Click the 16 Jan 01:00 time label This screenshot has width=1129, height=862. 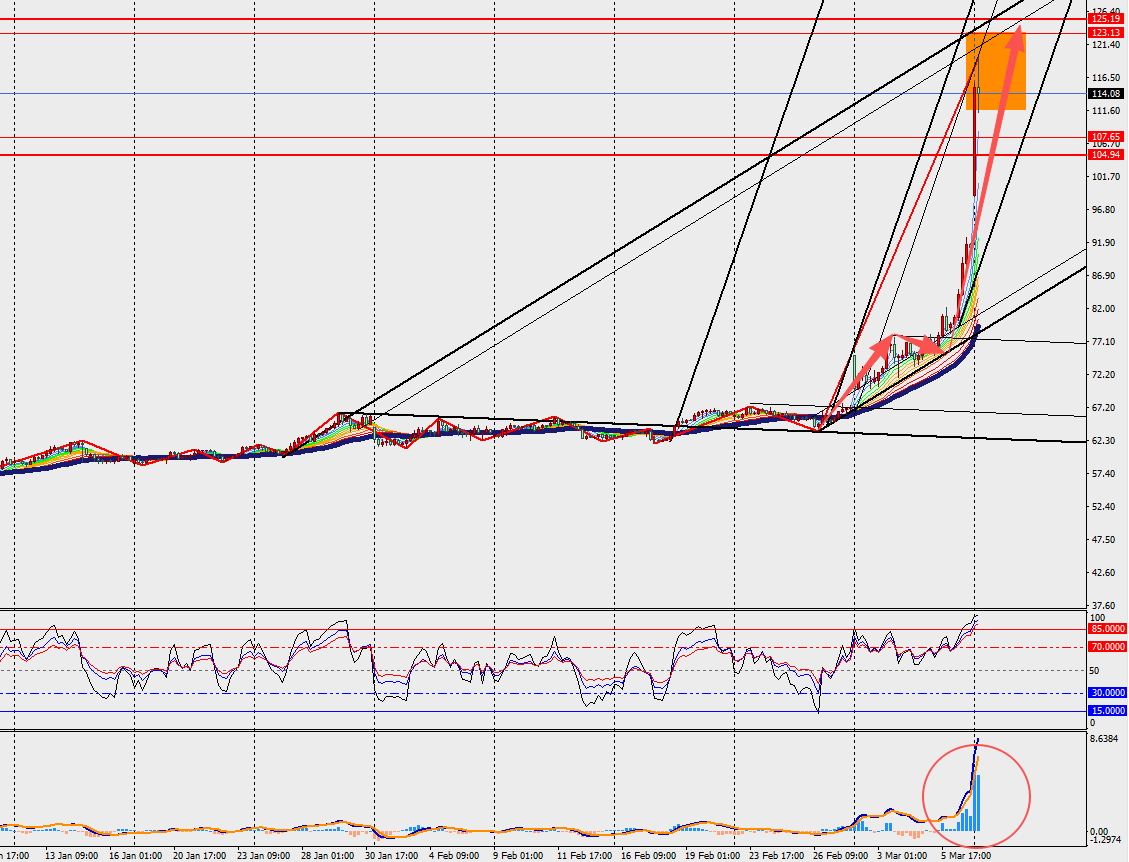pos(135,856)
